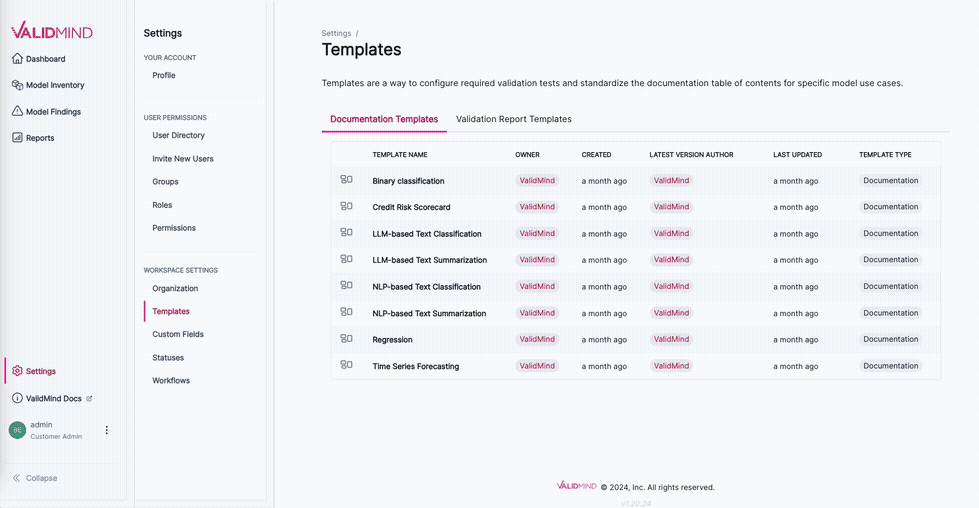The width and height of the screenshot is (979, 508).
Task: Click ValidMind Docs external link icon
Action: (x=89, y=398)
